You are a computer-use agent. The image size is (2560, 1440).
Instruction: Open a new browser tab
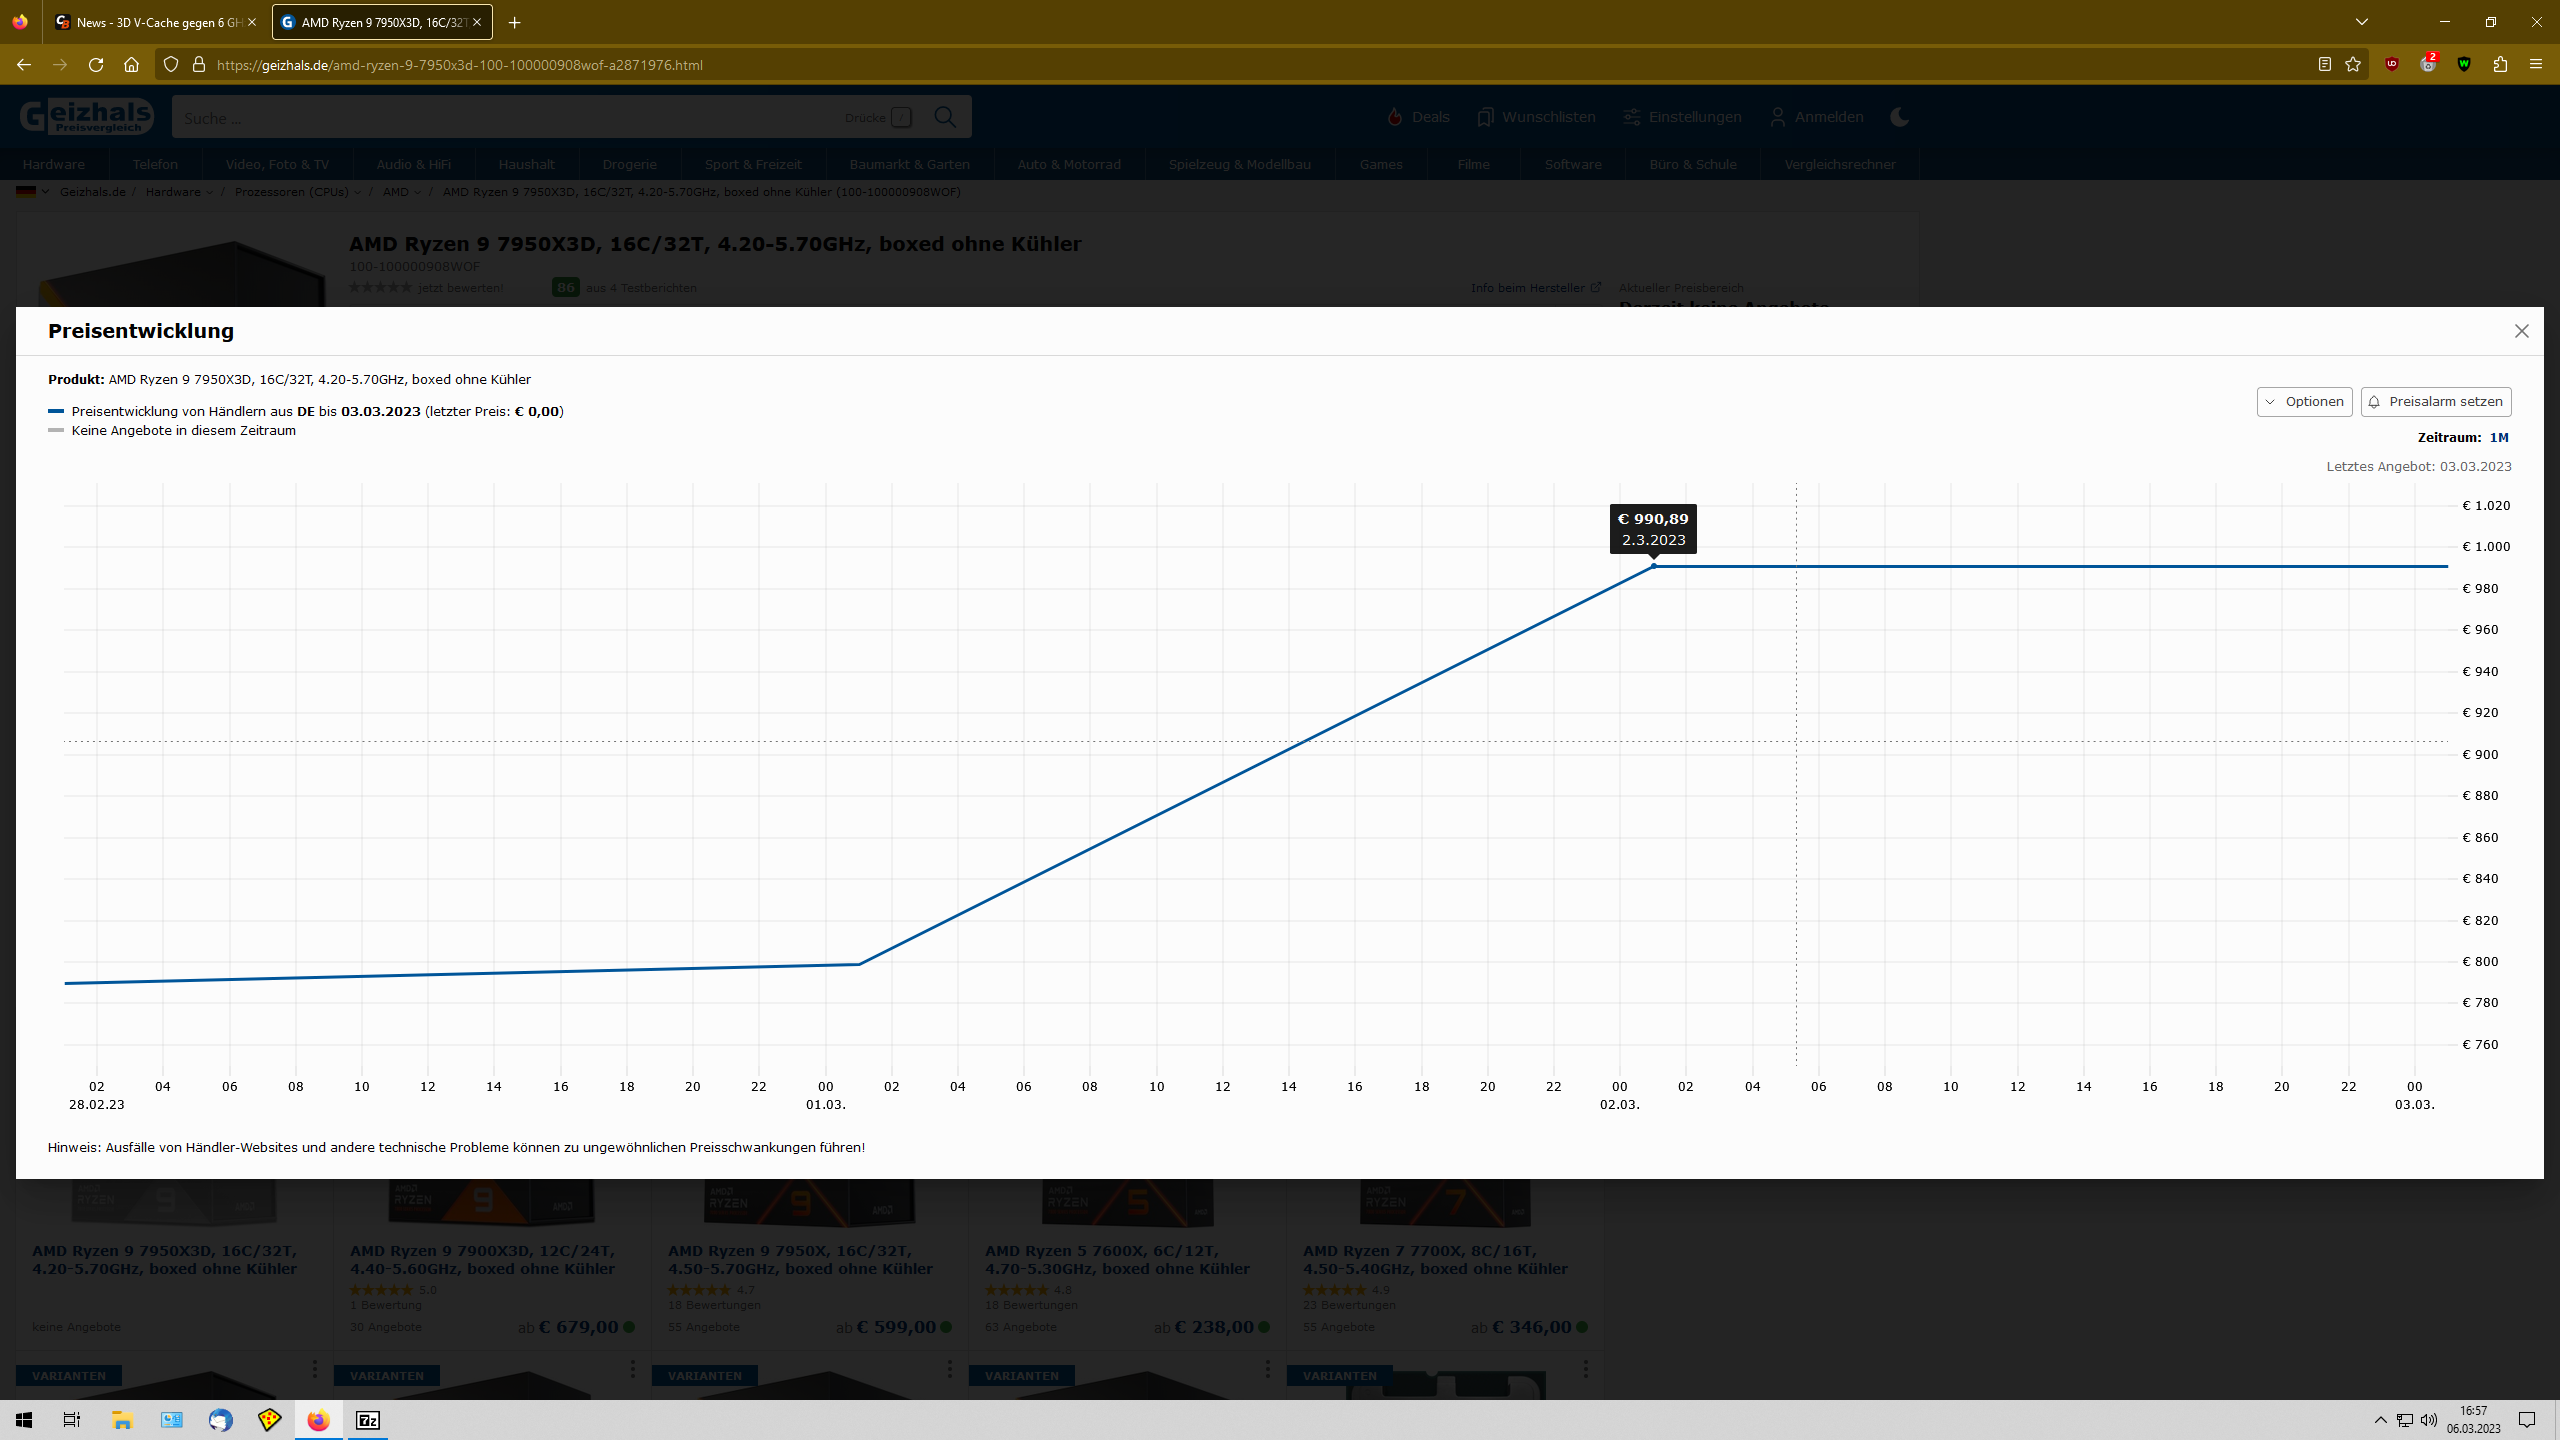coord(514,22)
